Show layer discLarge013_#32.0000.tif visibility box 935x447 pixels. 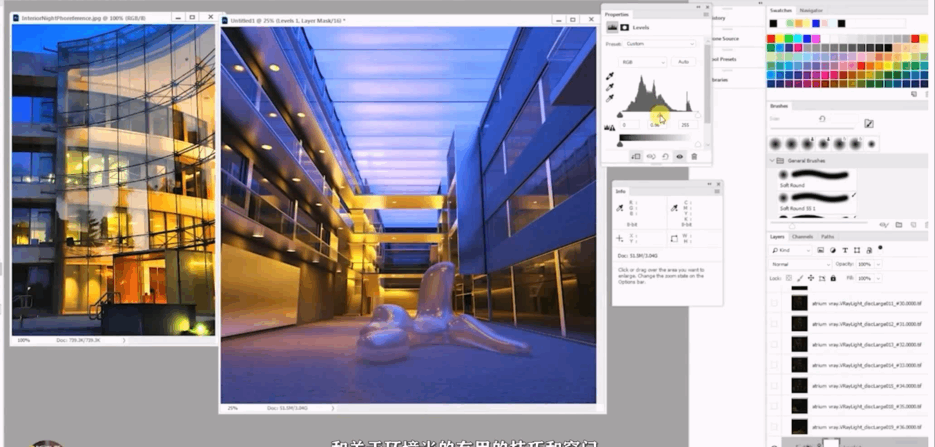click(774, 344)
